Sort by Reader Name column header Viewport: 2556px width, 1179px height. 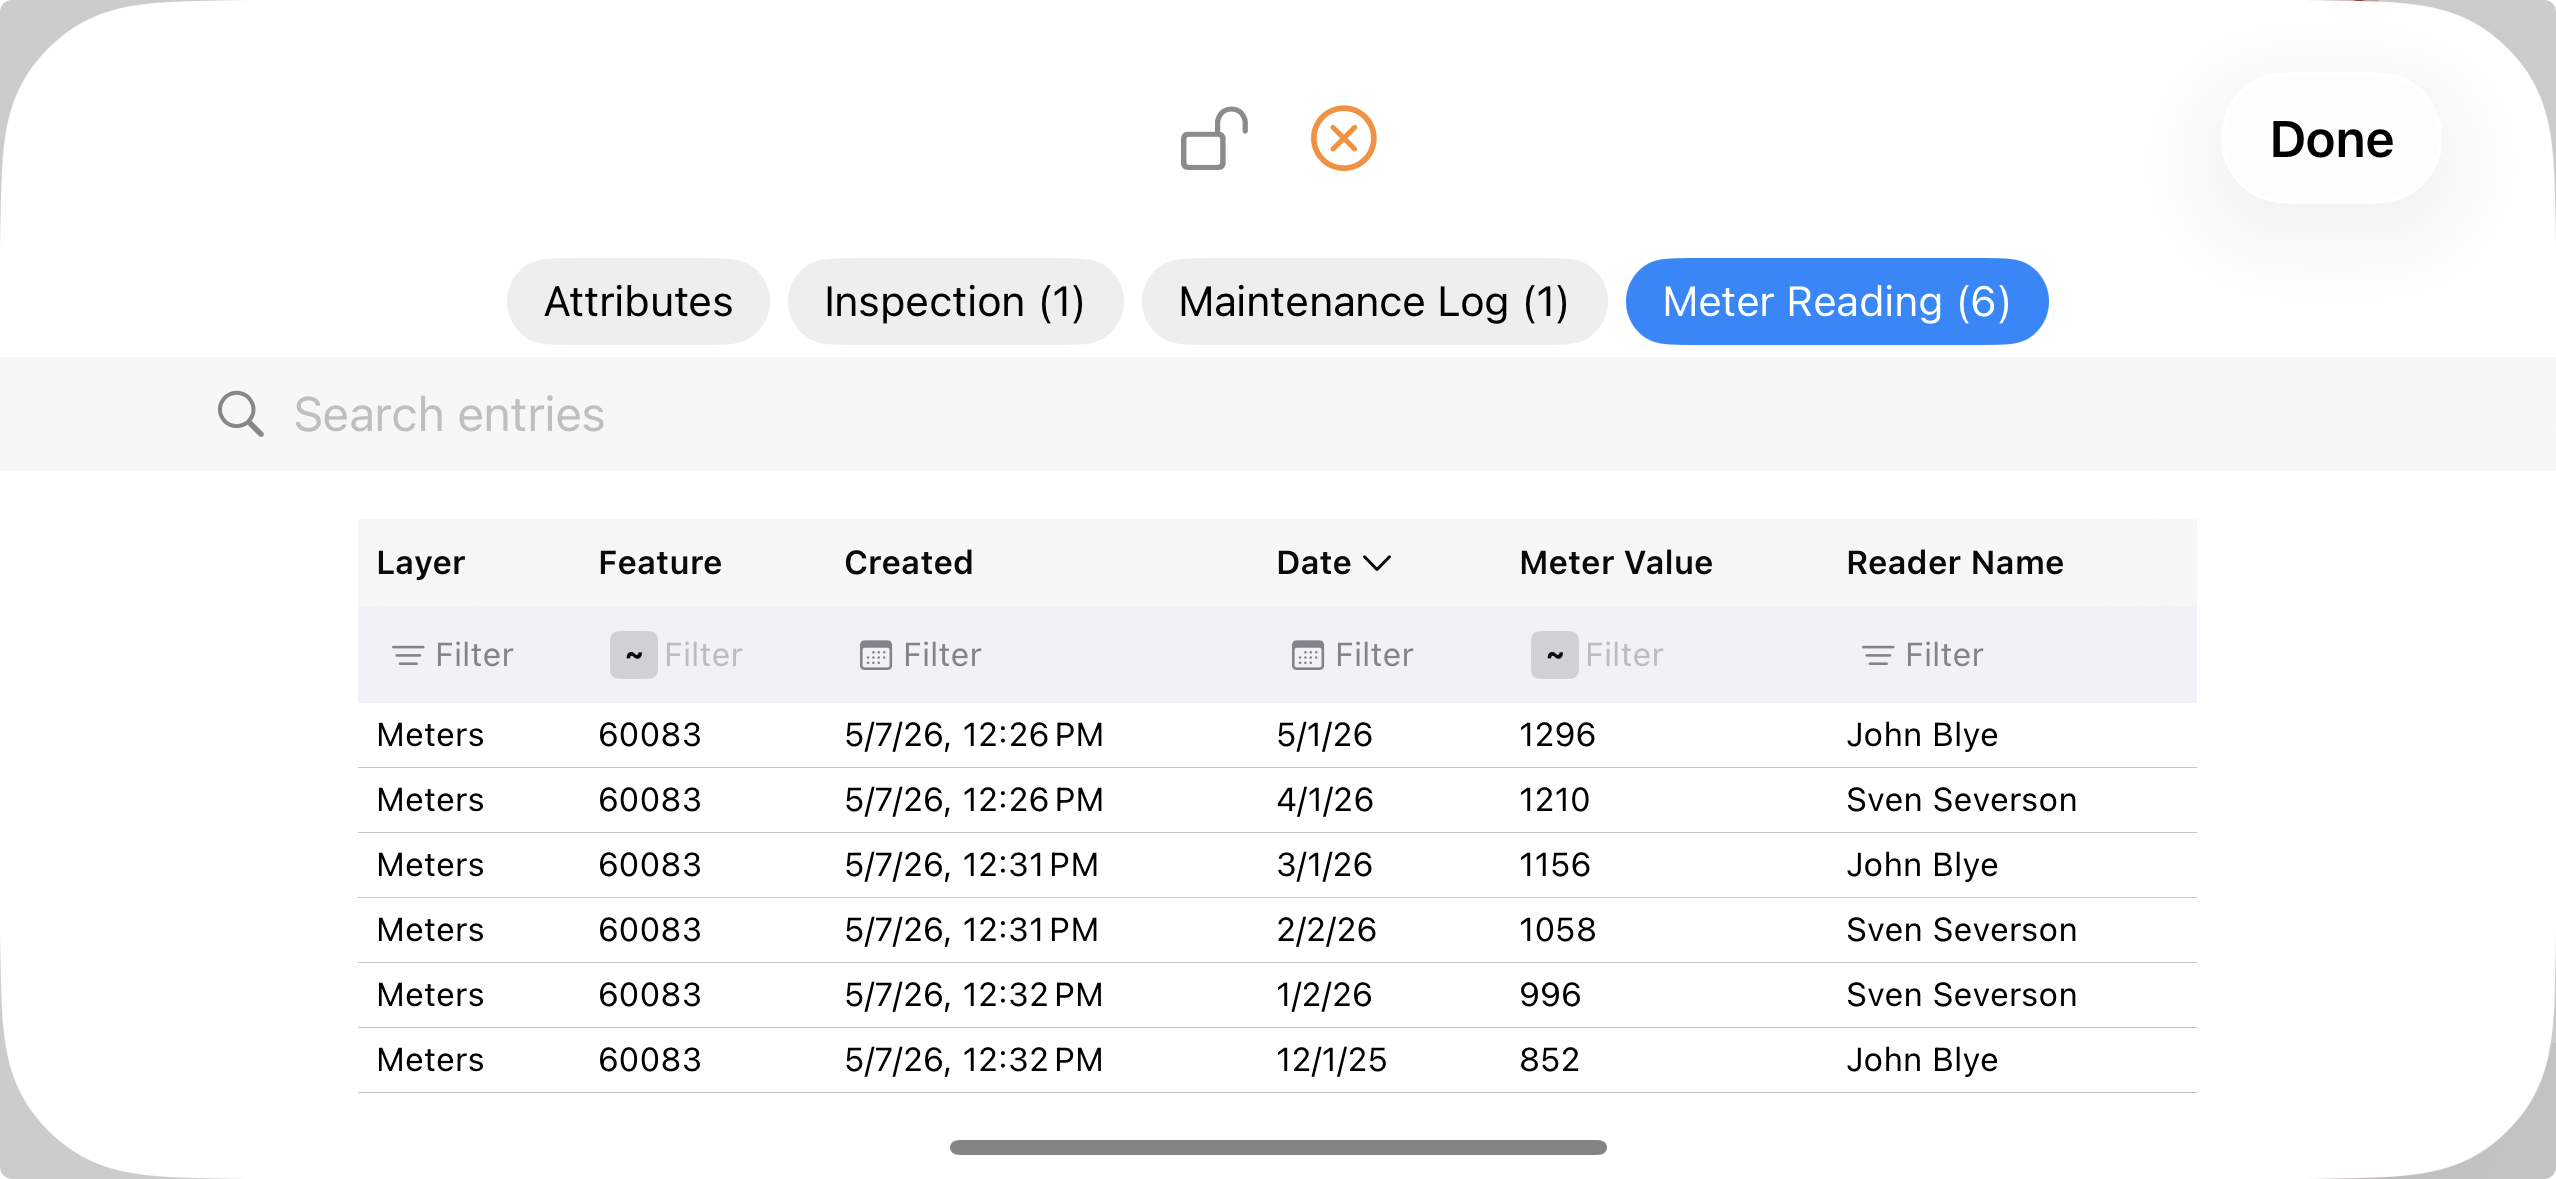pyautogui.click(x=1955, y=563)
